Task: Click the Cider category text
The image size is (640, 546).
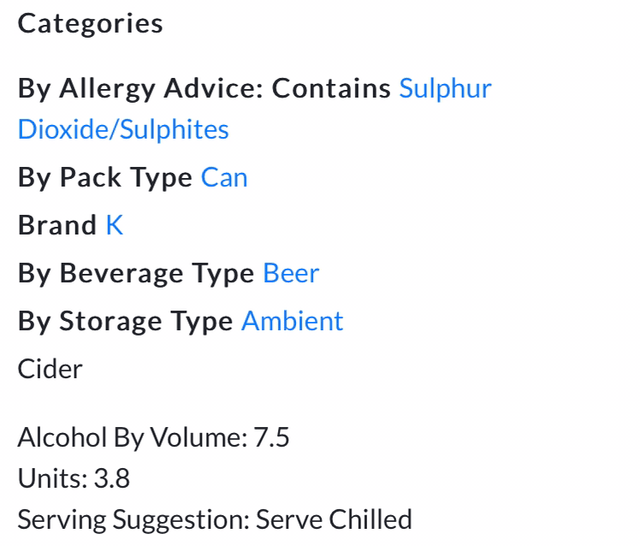Action: point(50,369)
